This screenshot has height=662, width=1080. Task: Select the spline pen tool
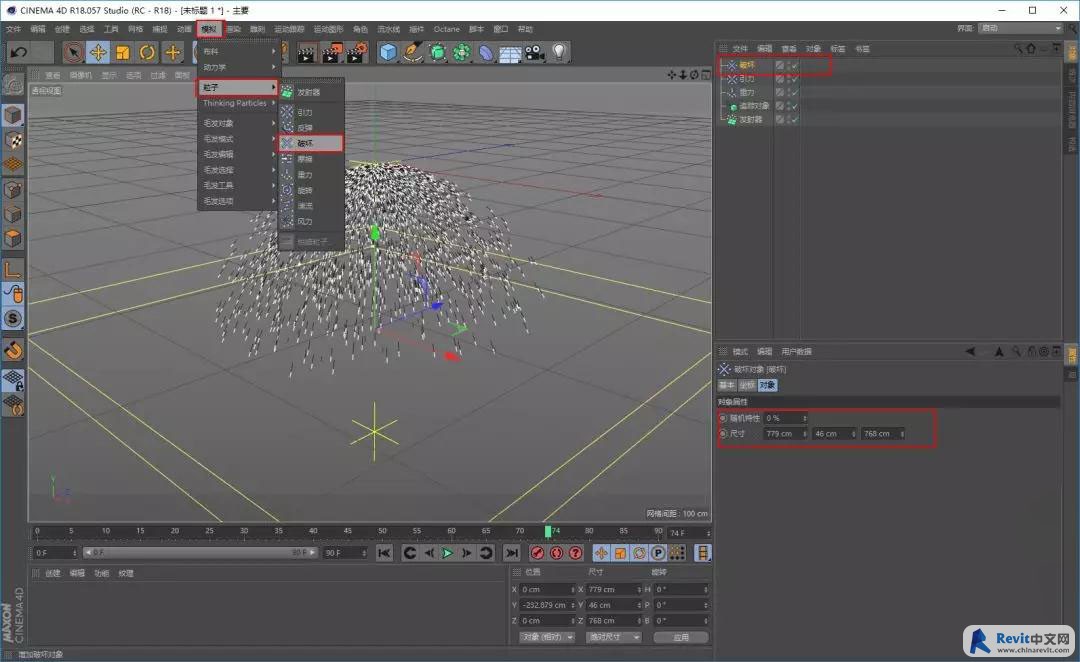click(x=413, y=52)
